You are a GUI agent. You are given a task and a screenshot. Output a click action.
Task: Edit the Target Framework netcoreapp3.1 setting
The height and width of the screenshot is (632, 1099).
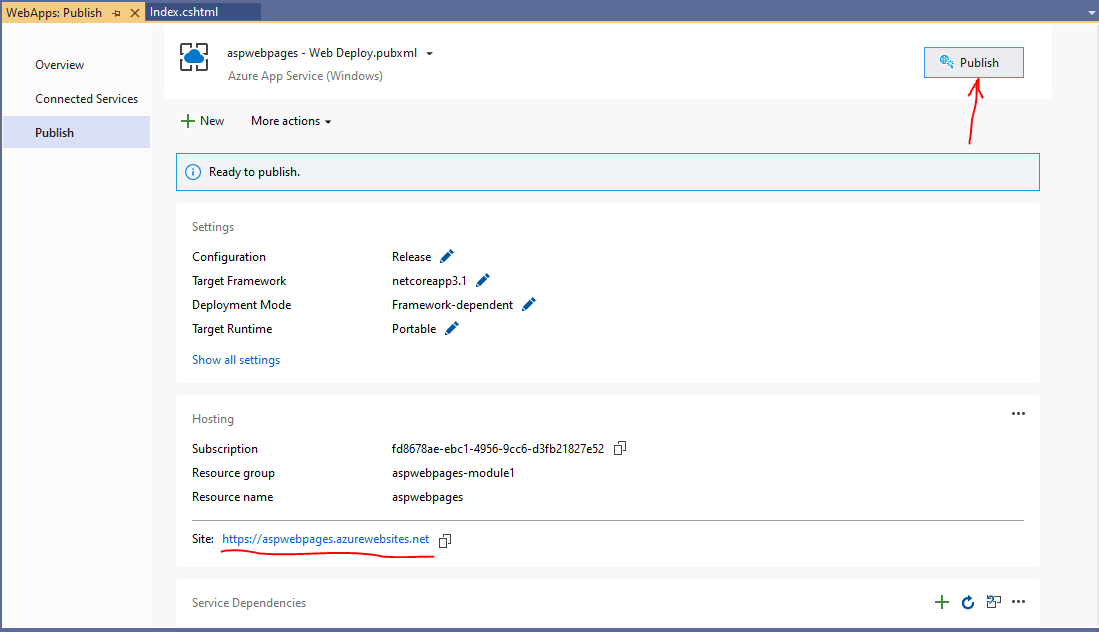click(483, 280)
